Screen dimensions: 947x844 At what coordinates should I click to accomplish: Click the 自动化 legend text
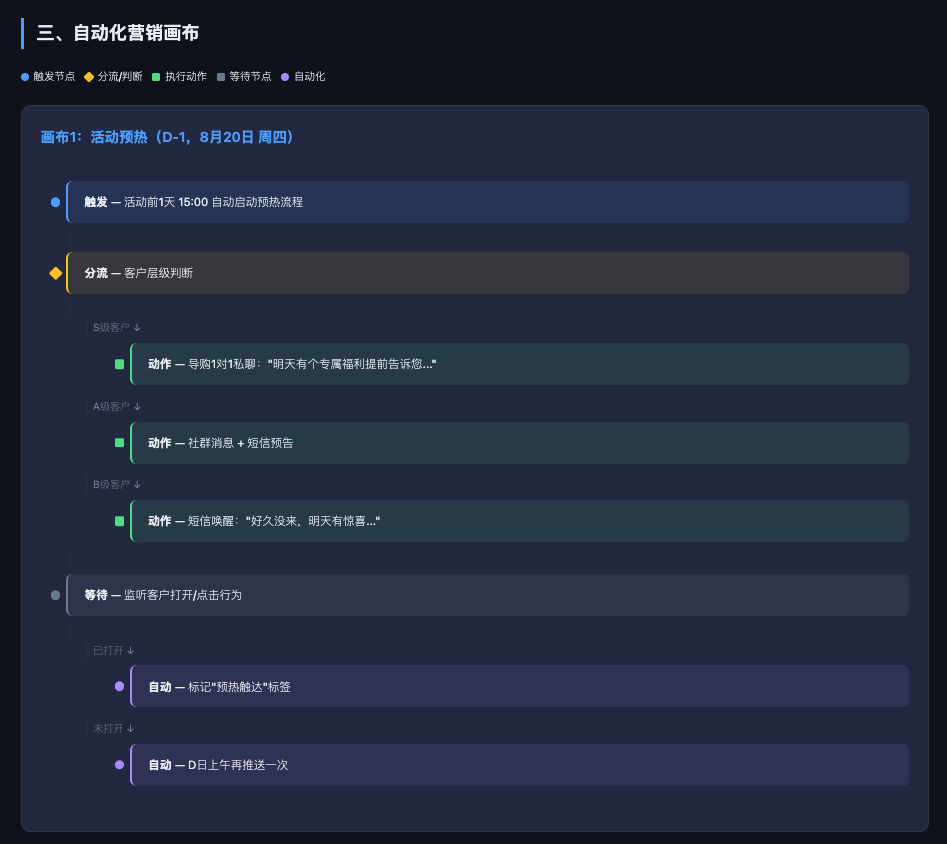pyautogui.click(x=309, y=77)
